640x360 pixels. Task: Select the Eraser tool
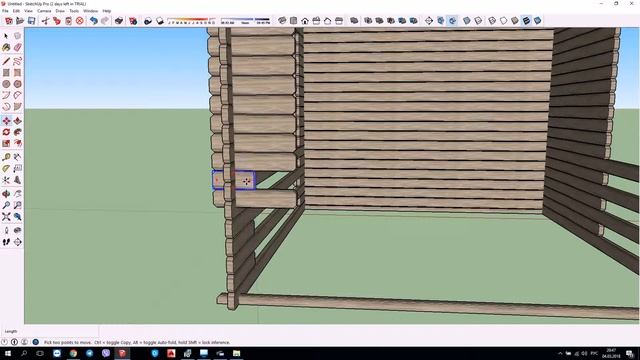(18, 47)
